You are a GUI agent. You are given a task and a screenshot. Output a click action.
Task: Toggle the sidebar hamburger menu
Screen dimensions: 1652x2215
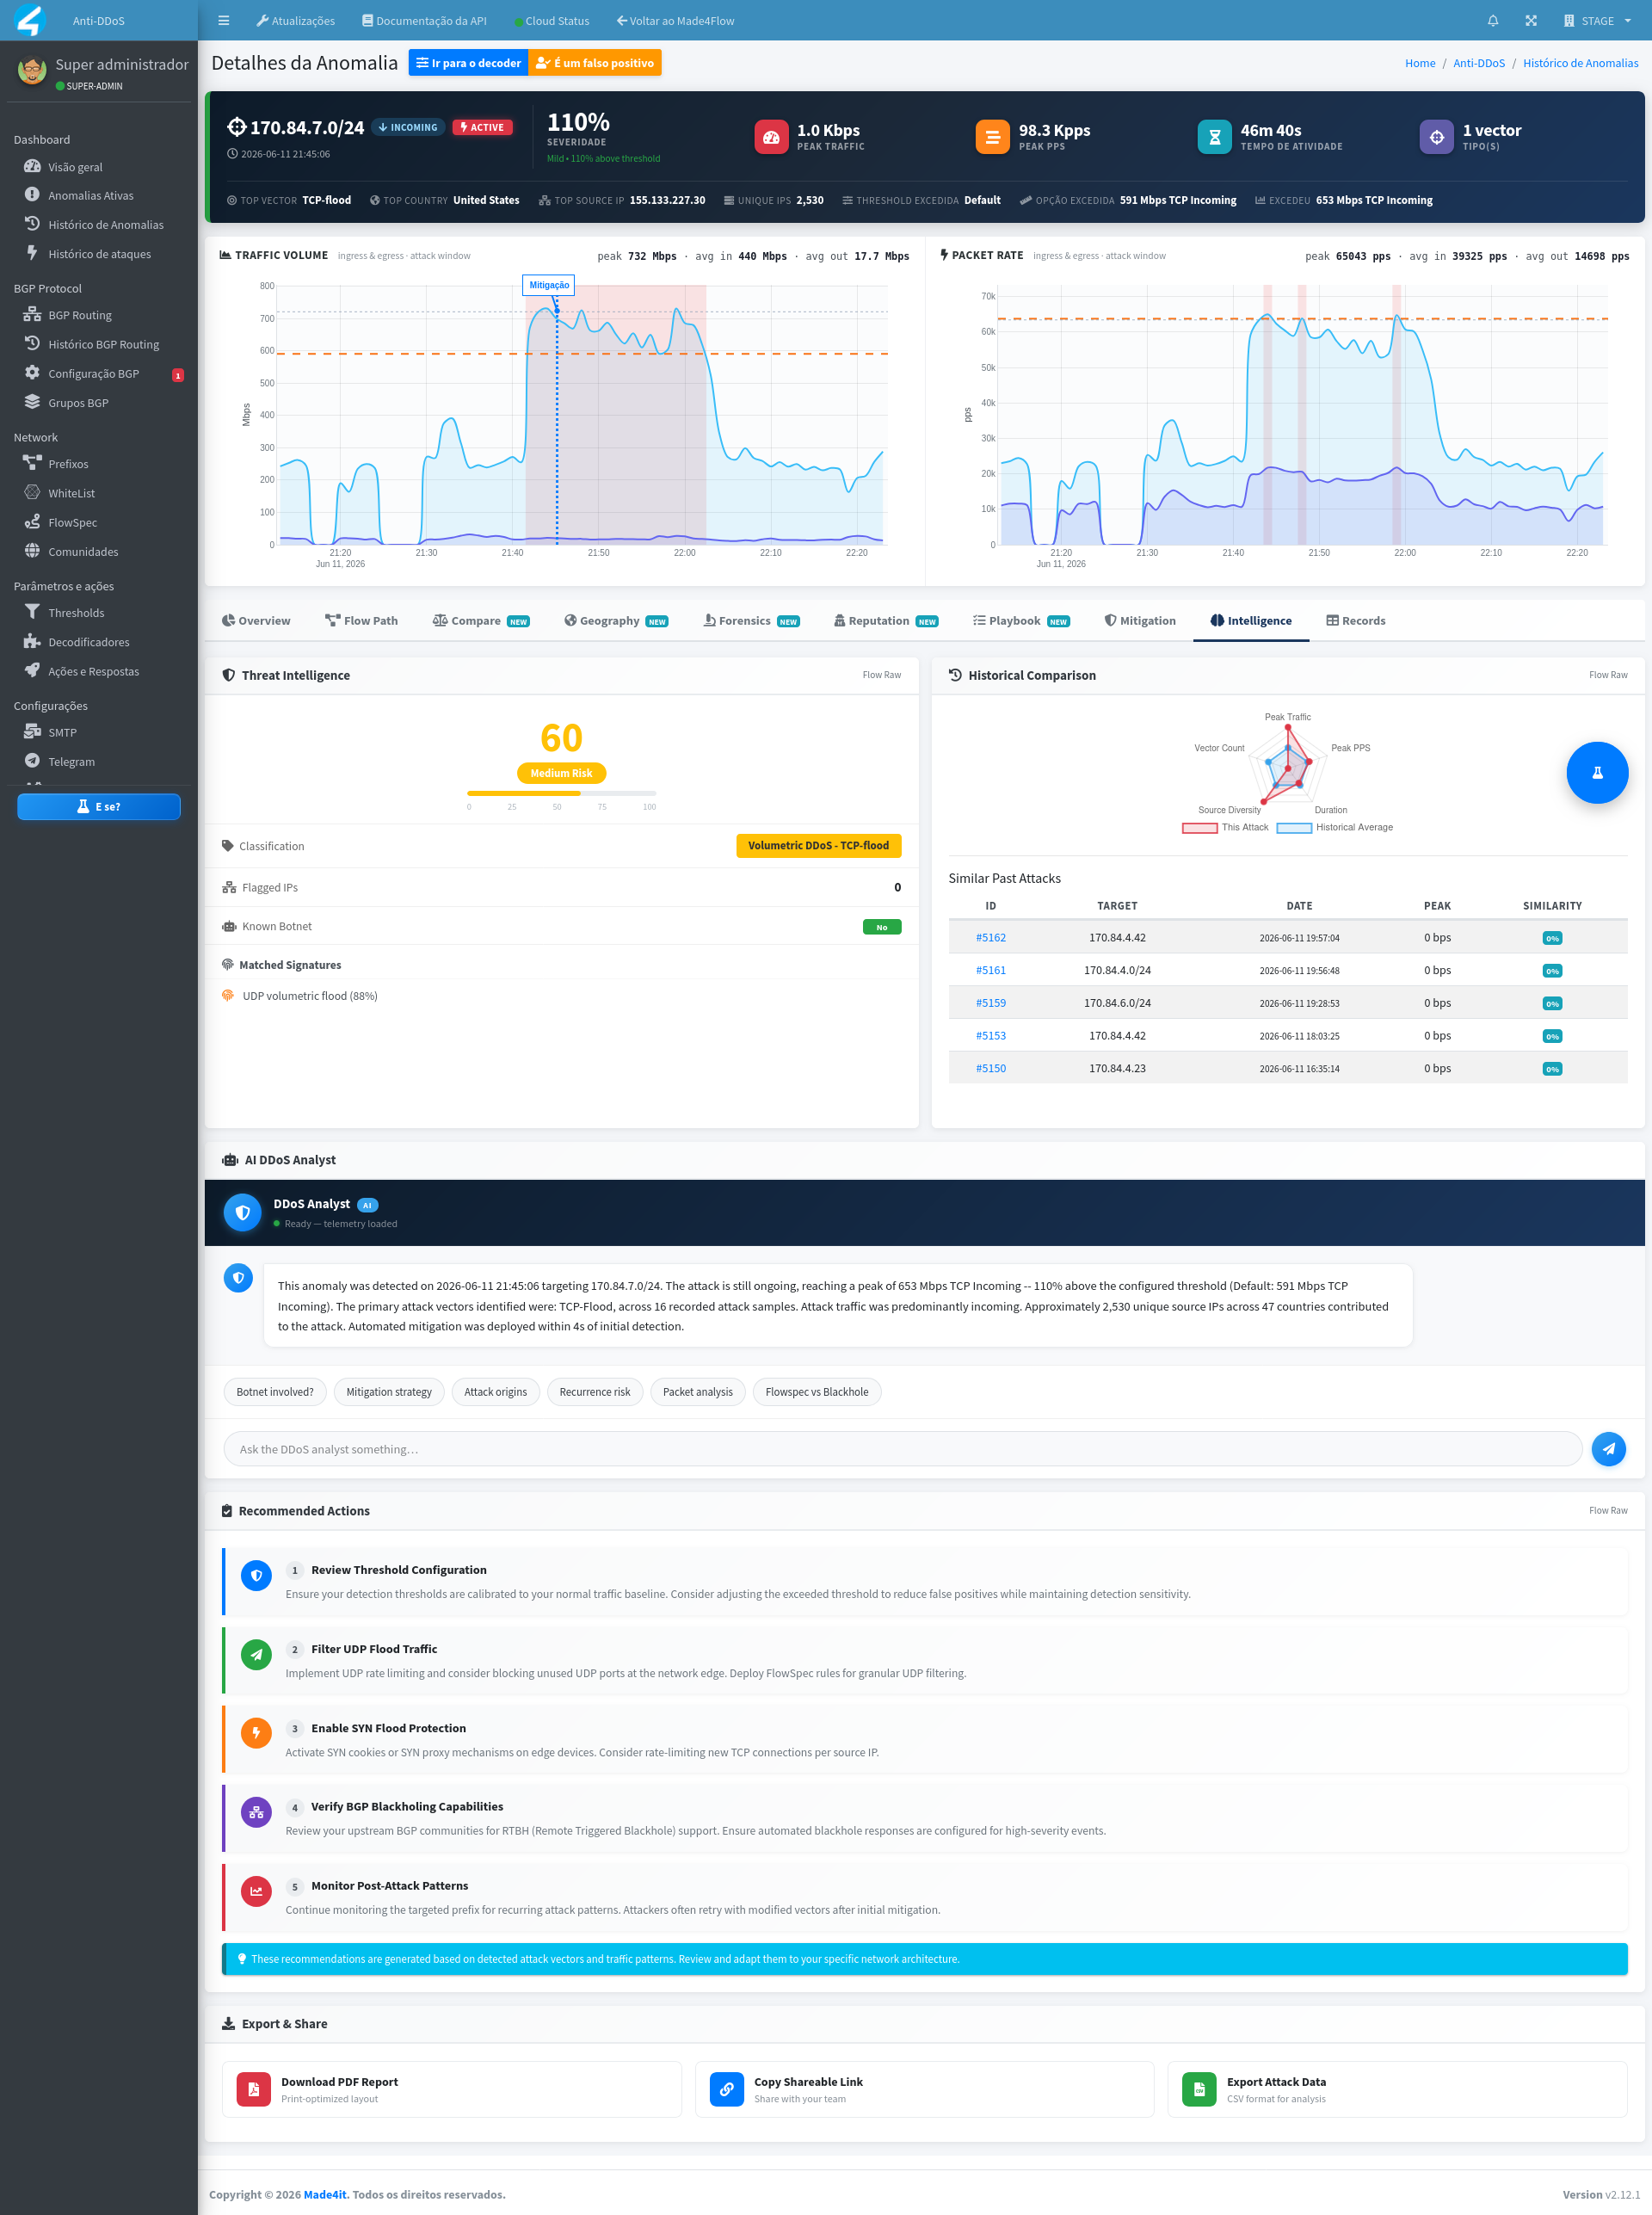click(x=224, y=20)
